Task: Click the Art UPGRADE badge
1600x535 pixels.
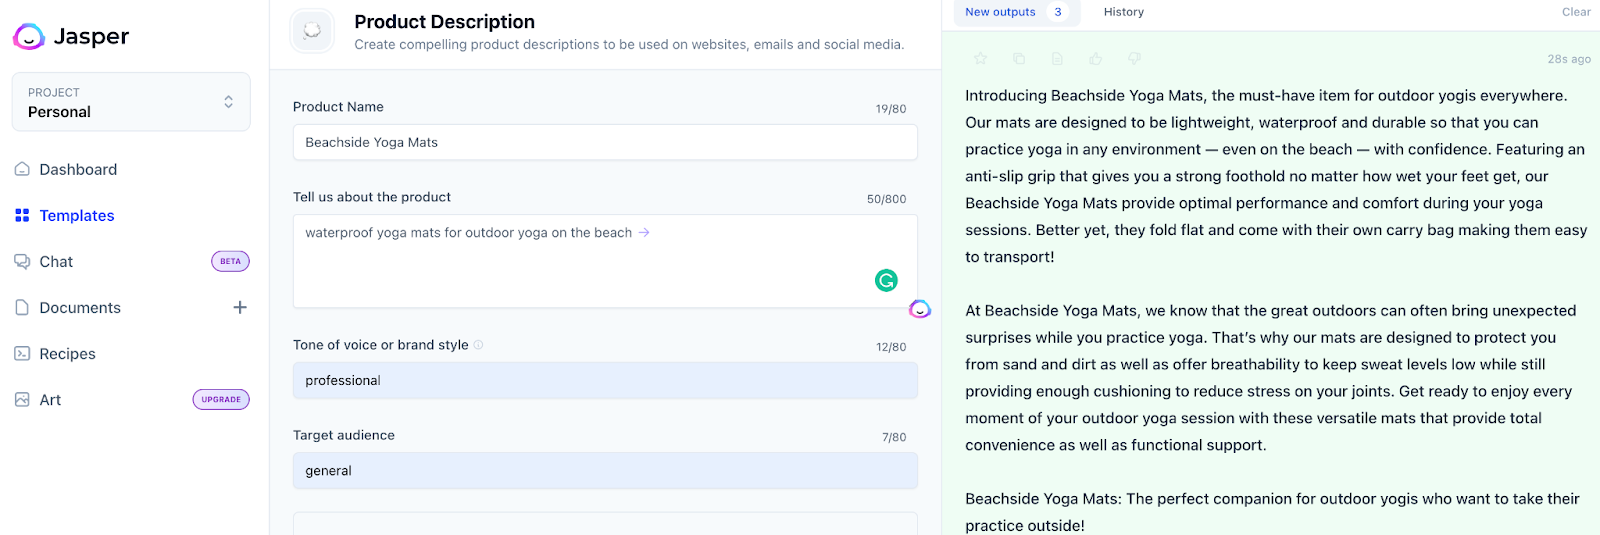Action: 221,399
